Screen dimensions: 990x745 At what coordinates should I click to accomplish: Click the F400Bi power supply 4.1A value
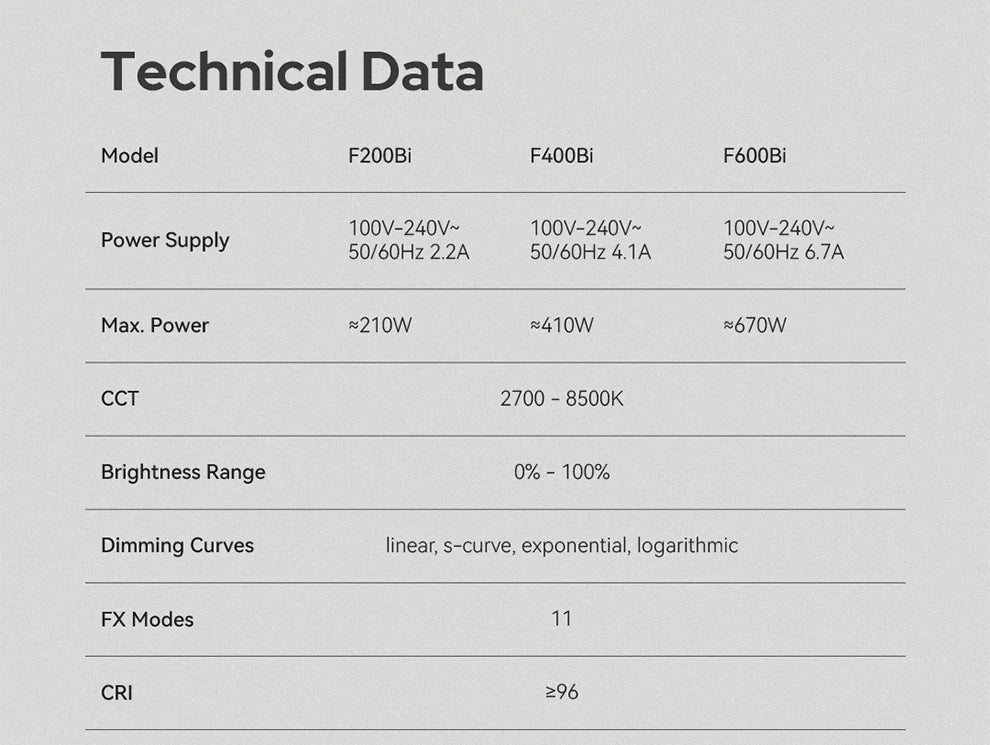[x=590, y=240]
